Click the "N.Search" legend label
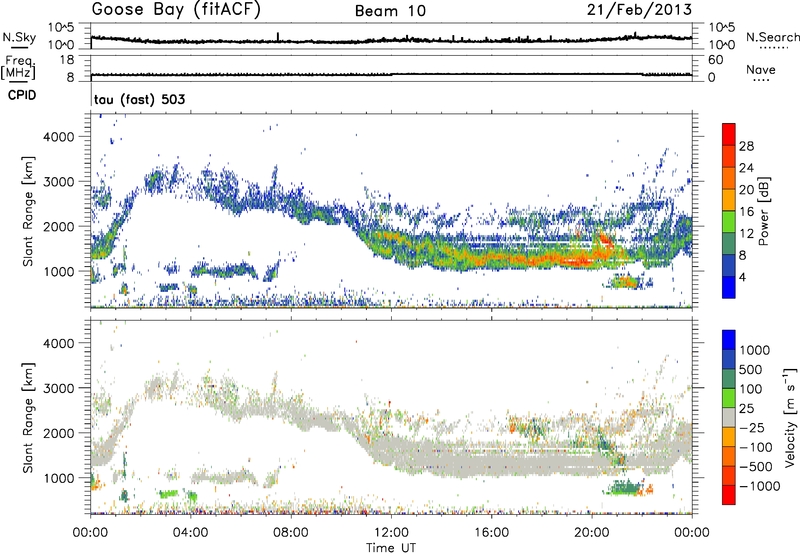This screenshot has width=800, height=554. click(772, 37)
